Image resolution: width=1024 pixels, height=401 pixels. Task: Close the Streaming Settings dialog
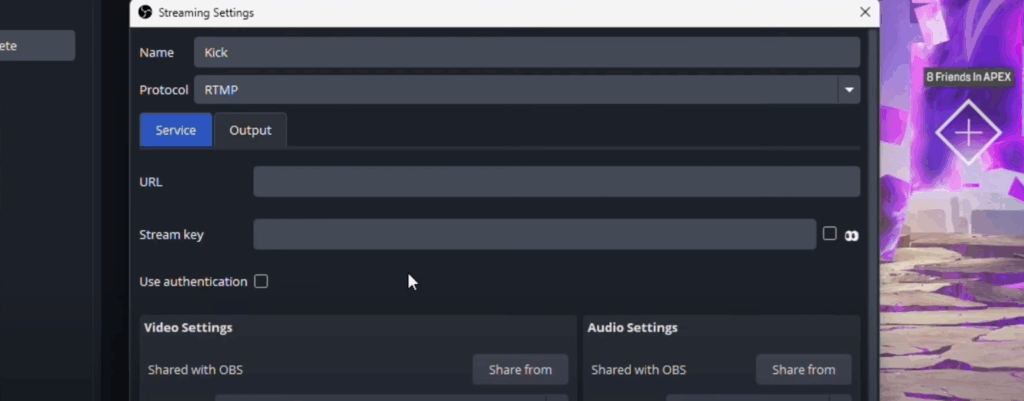coord(865,12)
